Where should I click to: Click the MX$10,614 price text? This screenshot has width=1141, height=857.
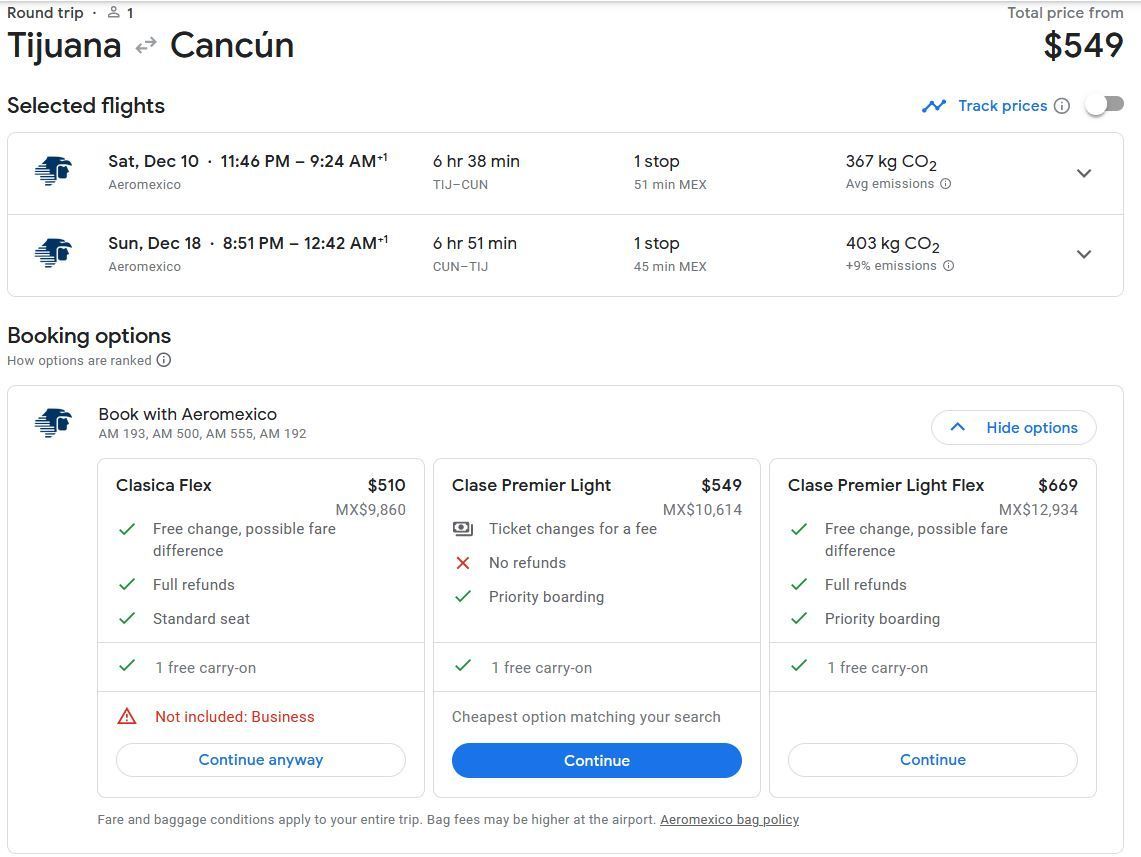click(702, 510)
